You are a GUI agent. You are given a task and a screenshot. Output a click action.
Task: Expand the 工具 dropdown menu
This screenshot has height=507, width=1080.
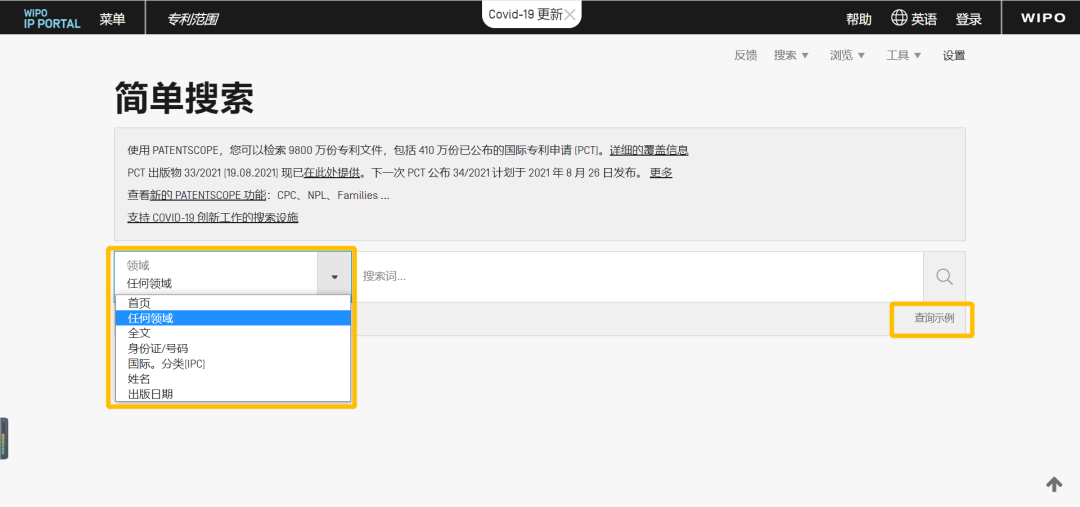pos(904,56)
